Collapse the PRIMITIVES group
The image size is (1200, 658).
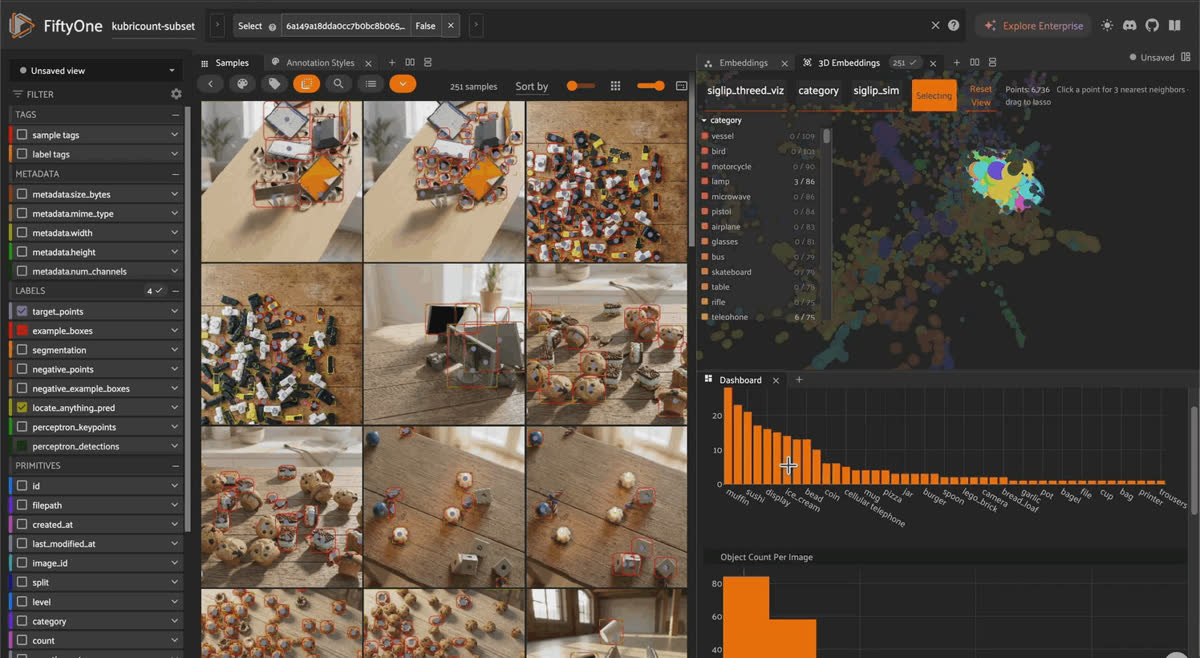click(175, 466)
